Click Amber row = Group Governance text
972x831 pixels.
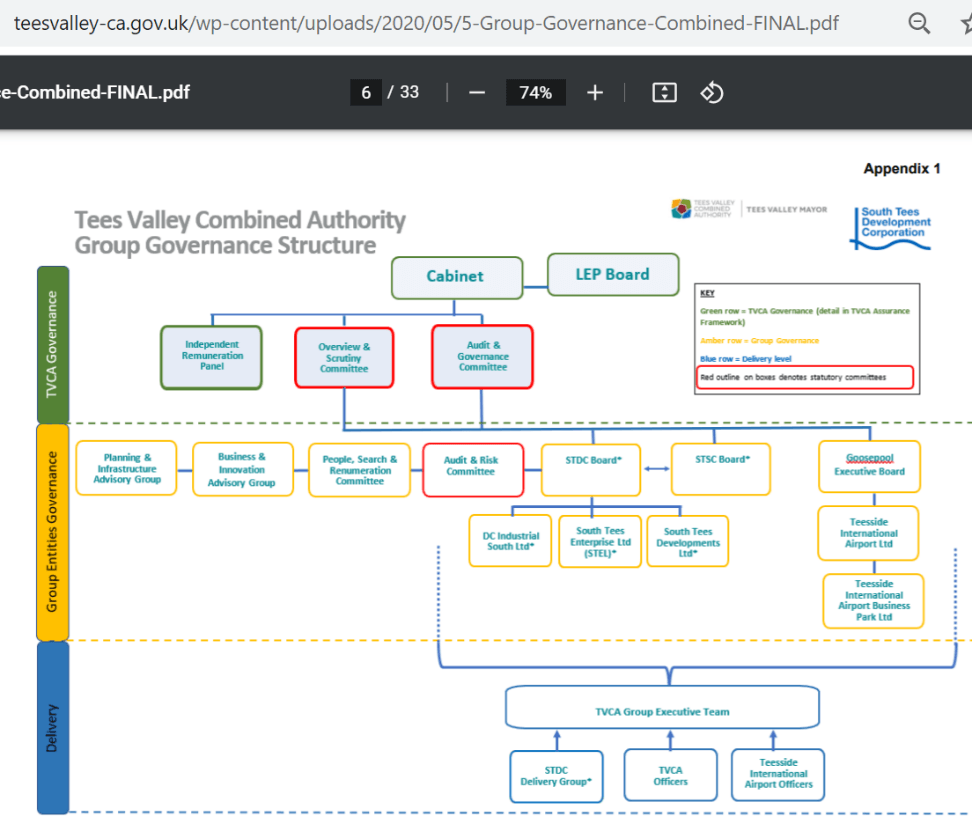click(x=759, y=341)
